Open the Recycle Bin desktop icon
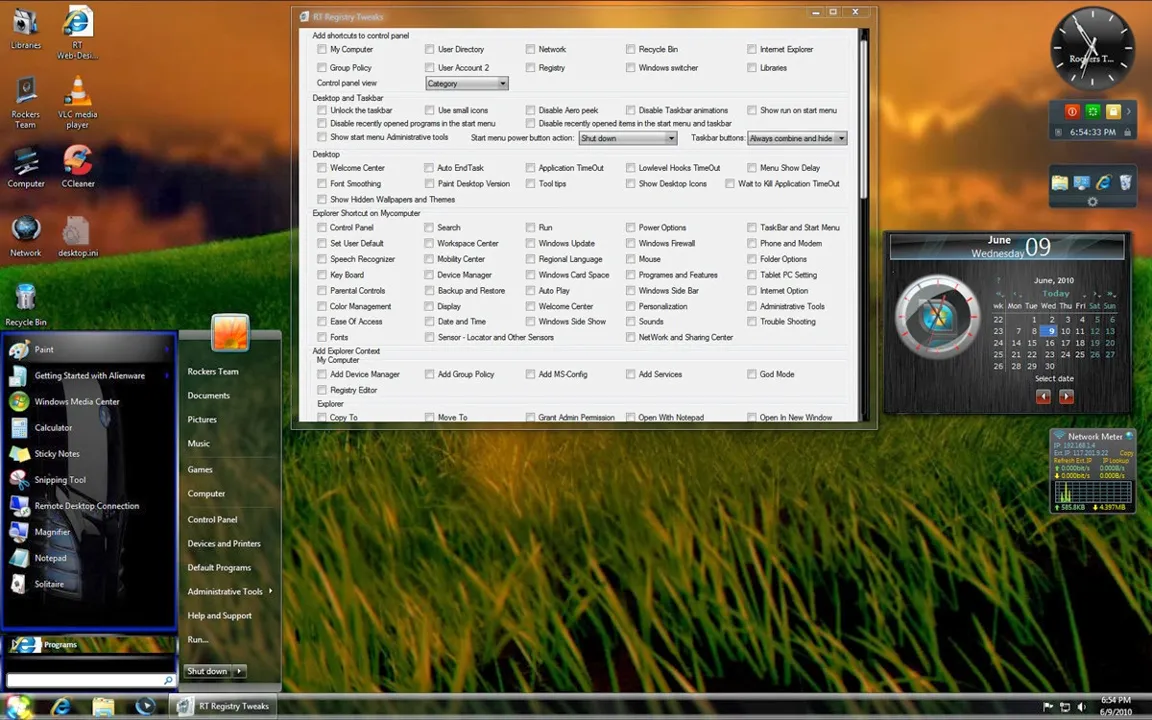Screen dimensions: 1152x720 tap(26, 305)
